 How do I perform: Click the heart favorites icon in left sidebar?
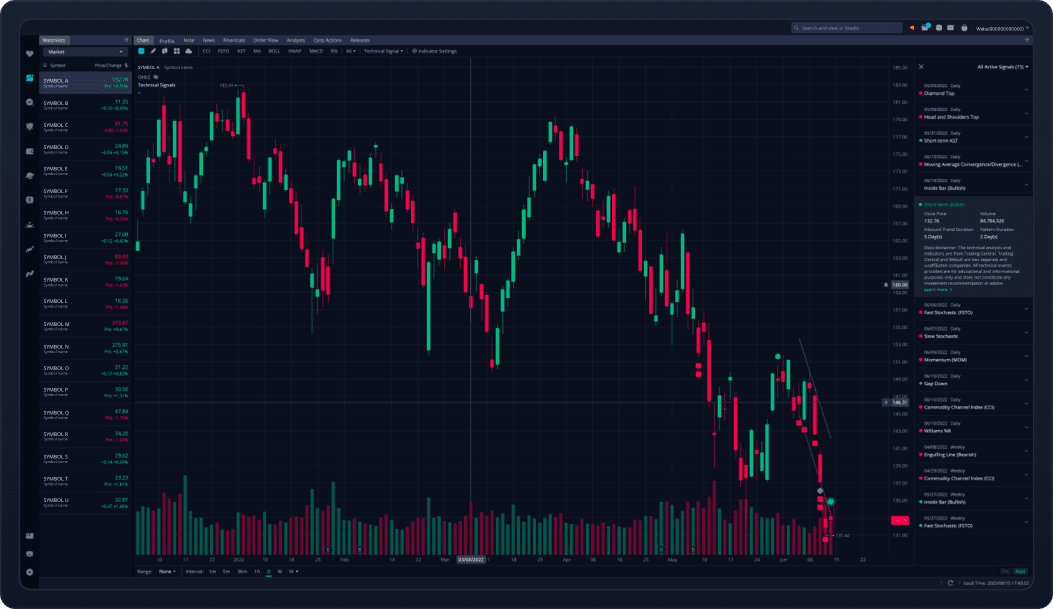point(30,54)
